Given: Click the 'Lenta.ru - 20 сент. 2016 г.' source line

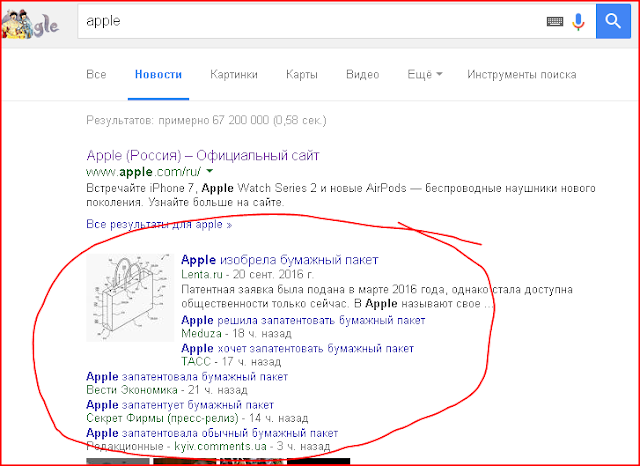Looking at the screenshot, I should point(247,274).
